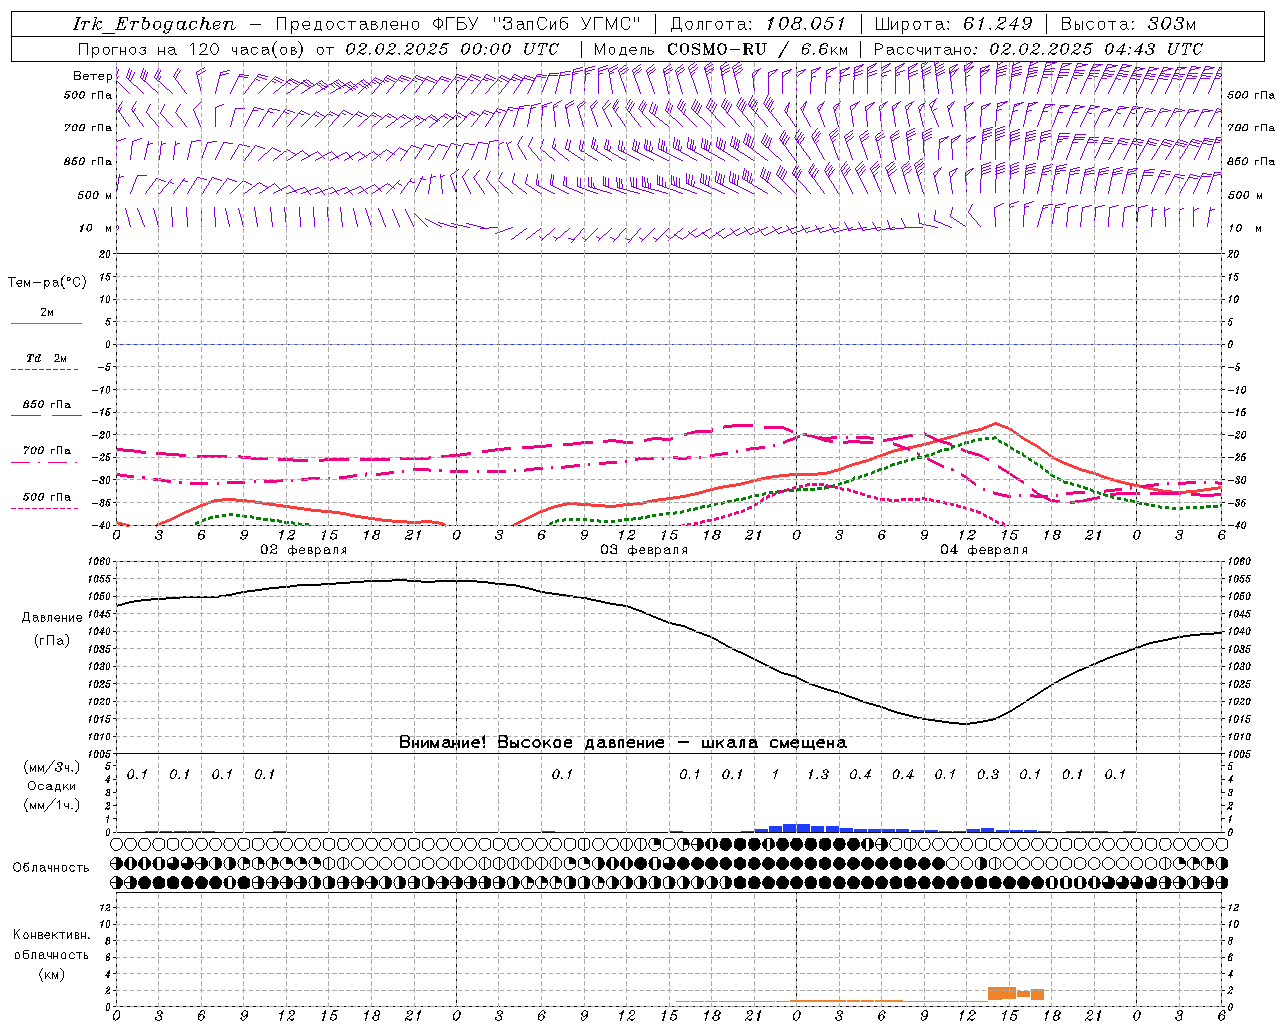The height and width of the screenshot is (1024, 1280).
Task: Click the latitude value Широта: 61.249
Action: click(x=953, y=24)
